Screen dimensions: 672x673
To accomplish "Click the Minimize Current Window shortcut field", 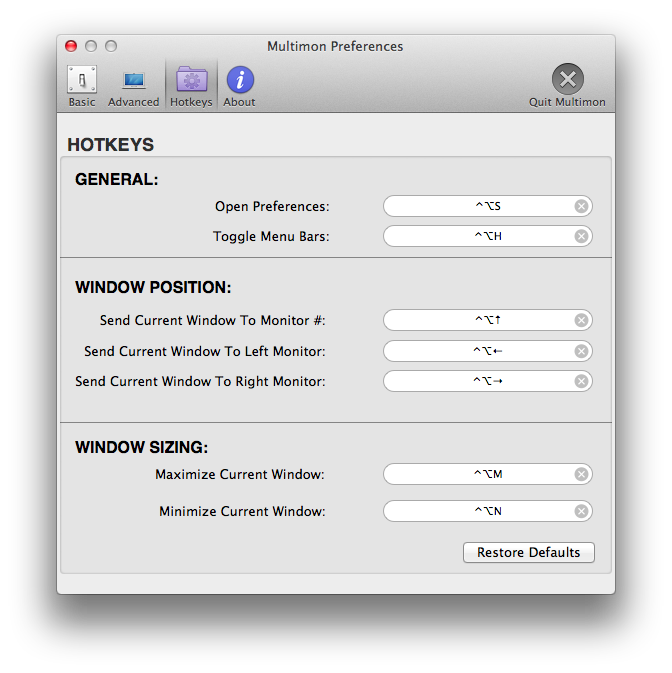I will (487, 511).
